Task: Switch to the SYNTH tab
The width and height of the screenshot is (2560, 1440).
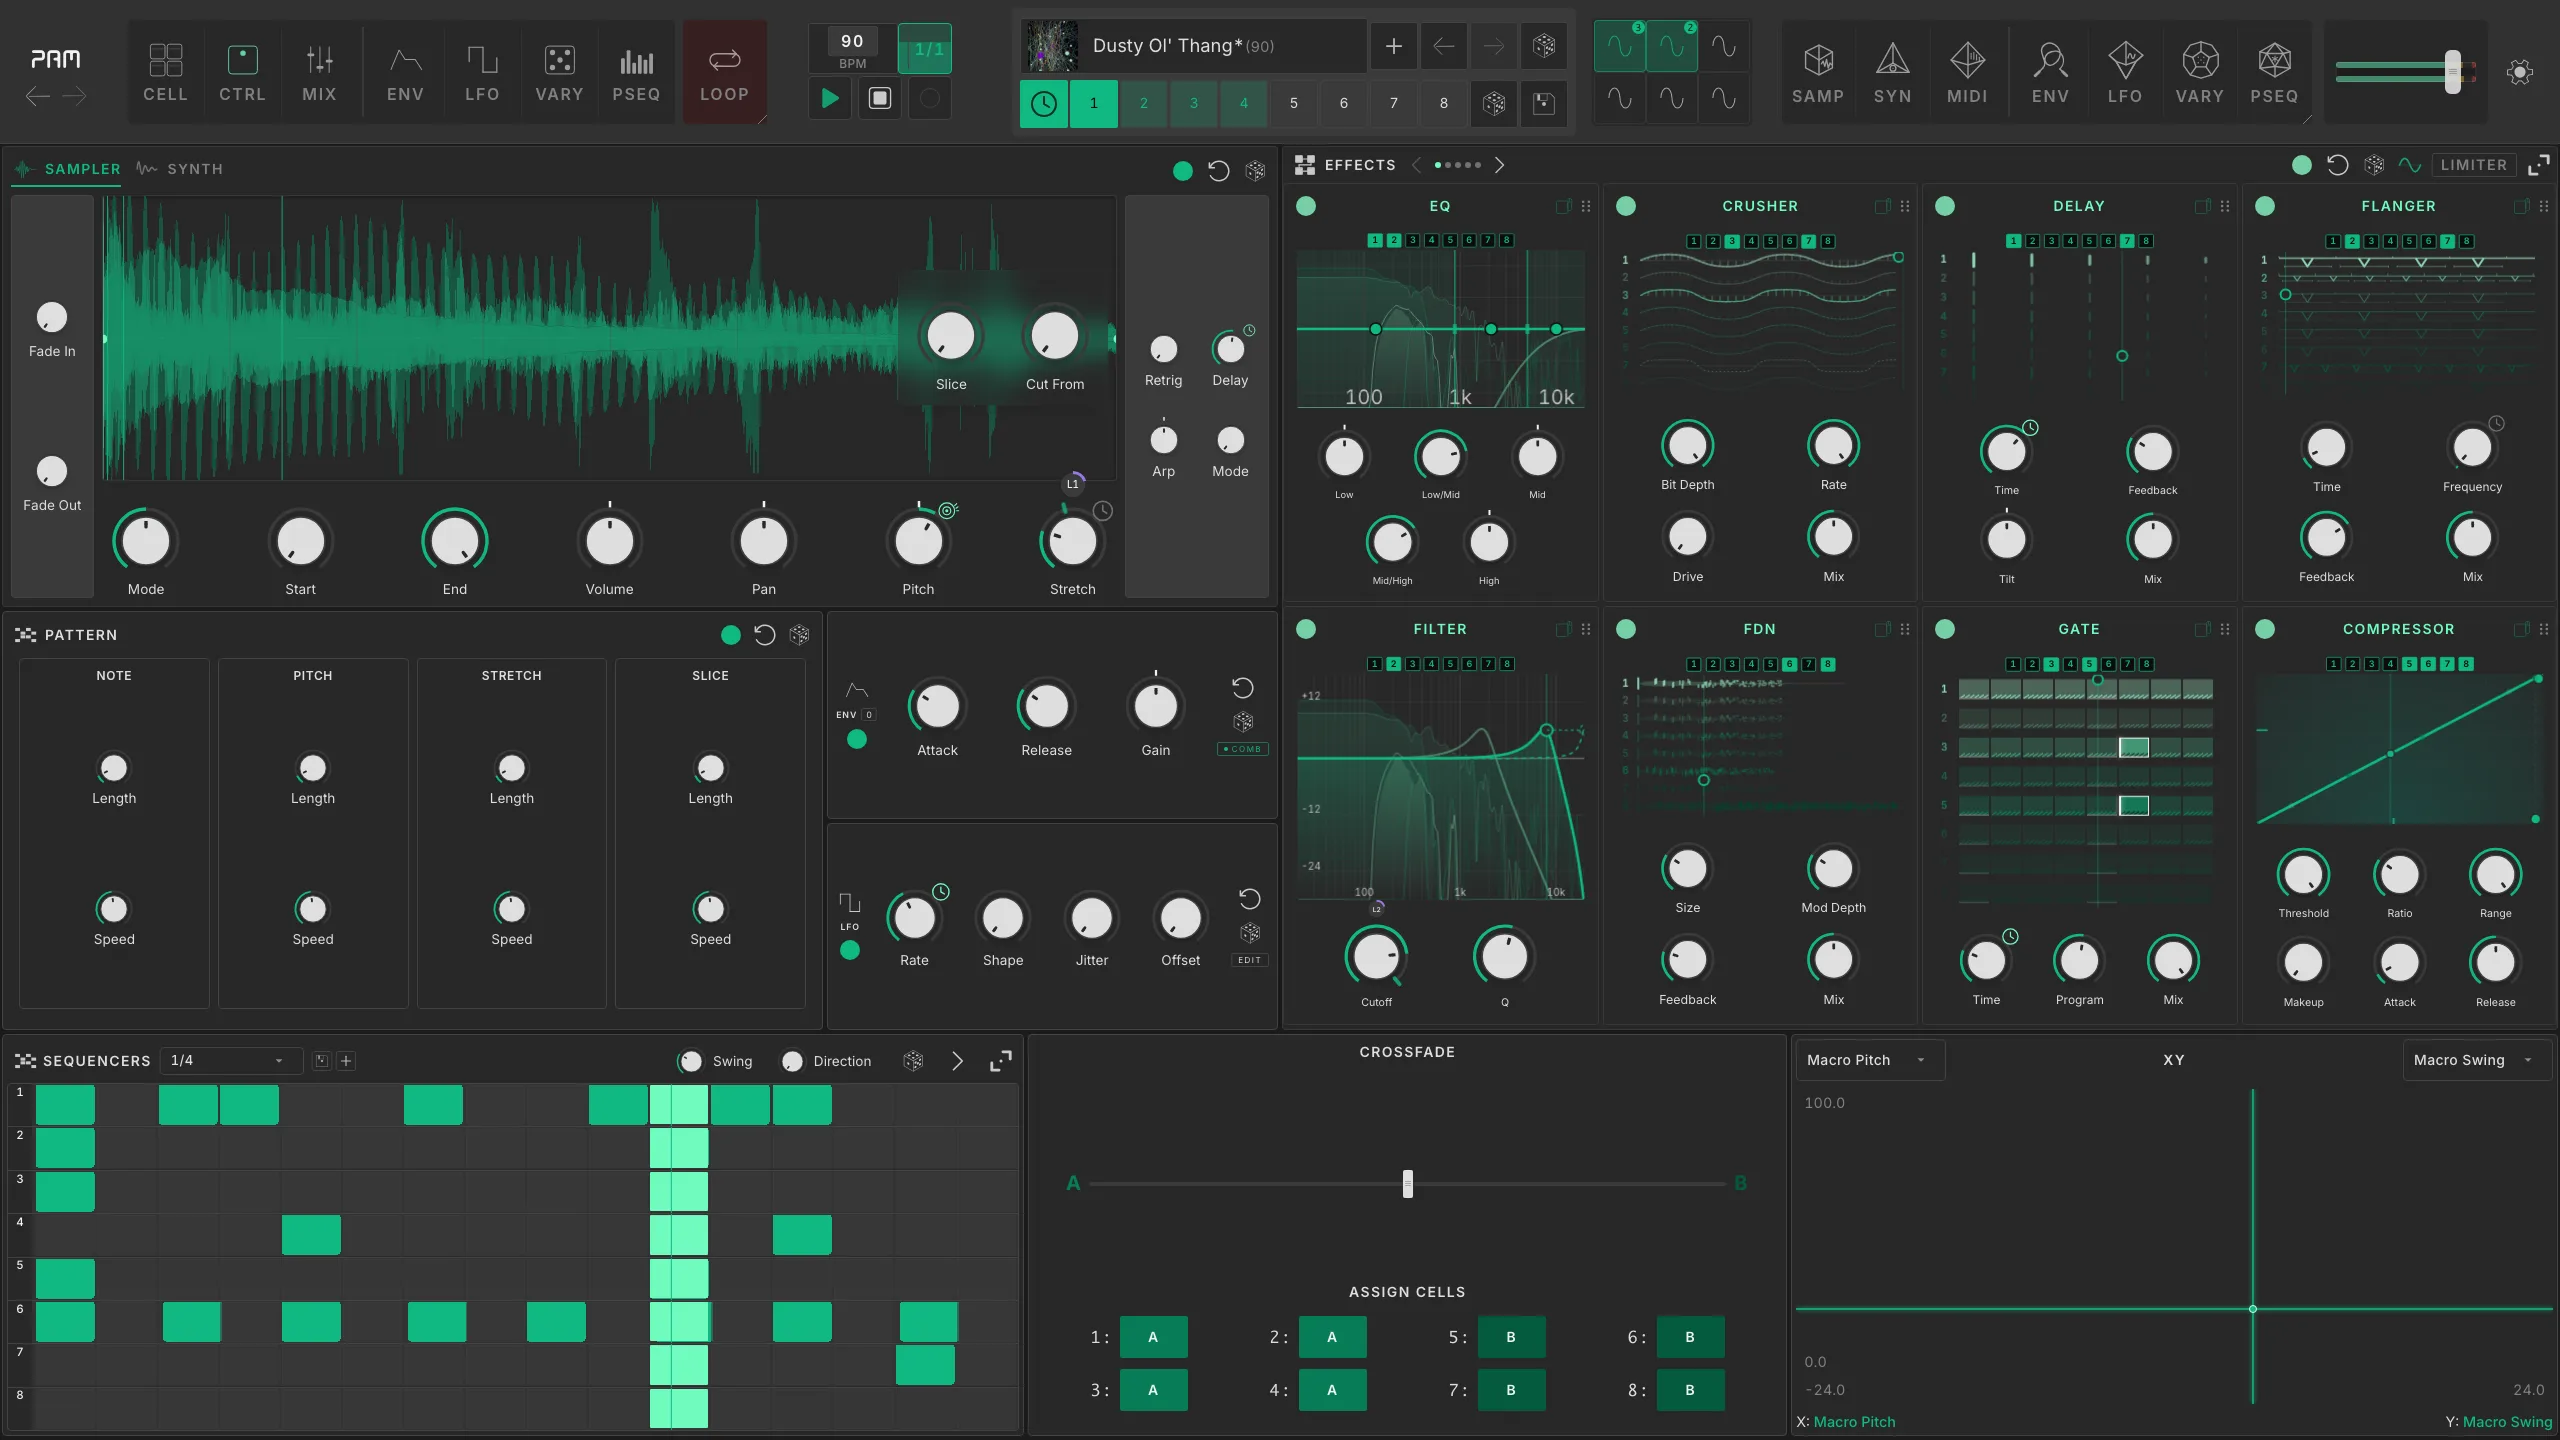Action: [x=180, y=169]
